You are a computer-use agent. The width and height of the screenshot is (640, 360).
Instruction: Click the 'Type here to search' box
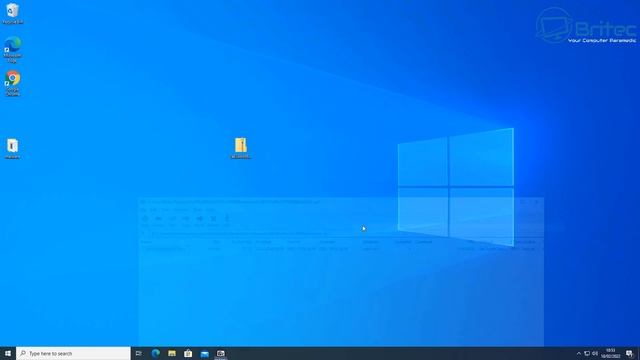point(73,353)
